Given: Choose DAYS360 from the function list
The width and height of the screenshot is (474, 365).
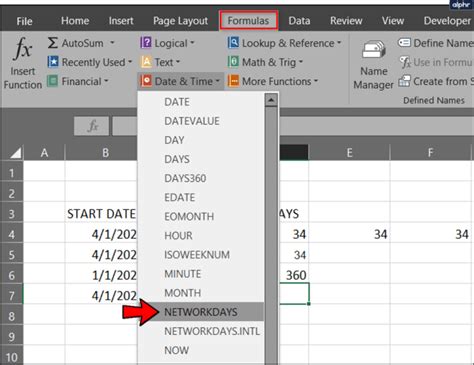Looking at the screenshot, I should [x=201, y=178].
